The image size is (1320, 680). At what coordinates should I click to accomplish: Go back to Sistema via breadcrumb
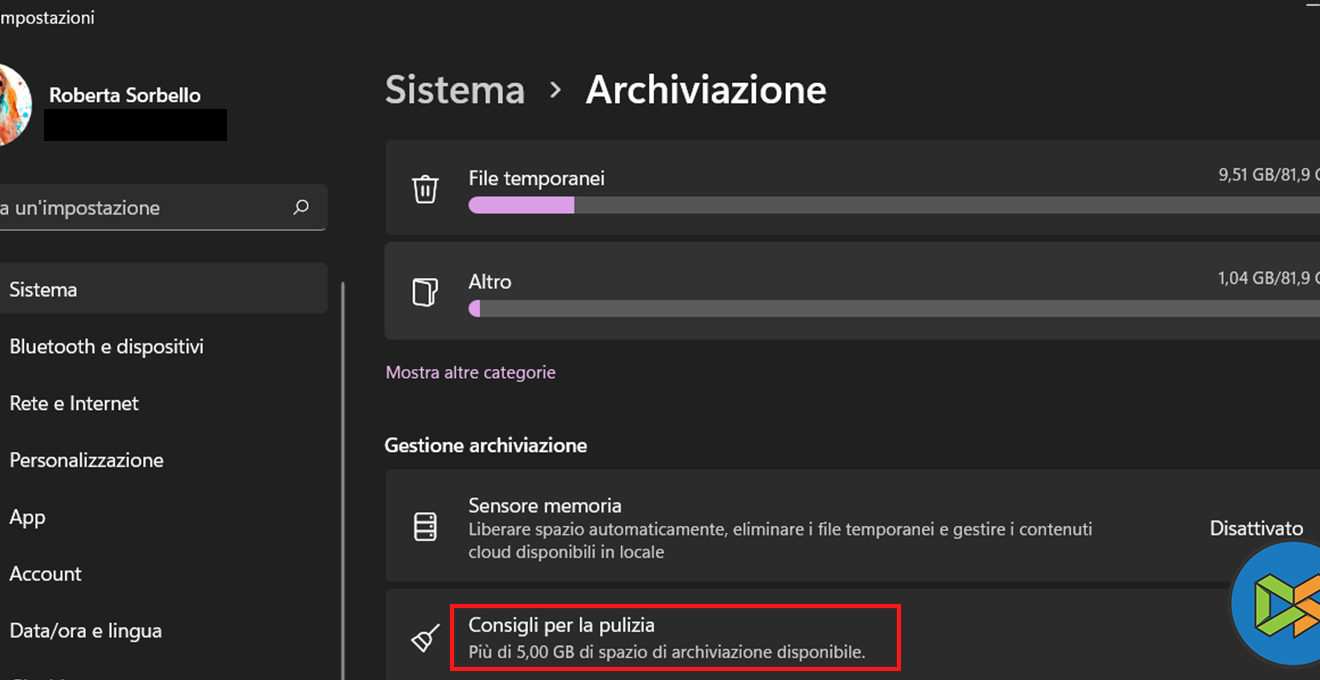tap(454, 90)
